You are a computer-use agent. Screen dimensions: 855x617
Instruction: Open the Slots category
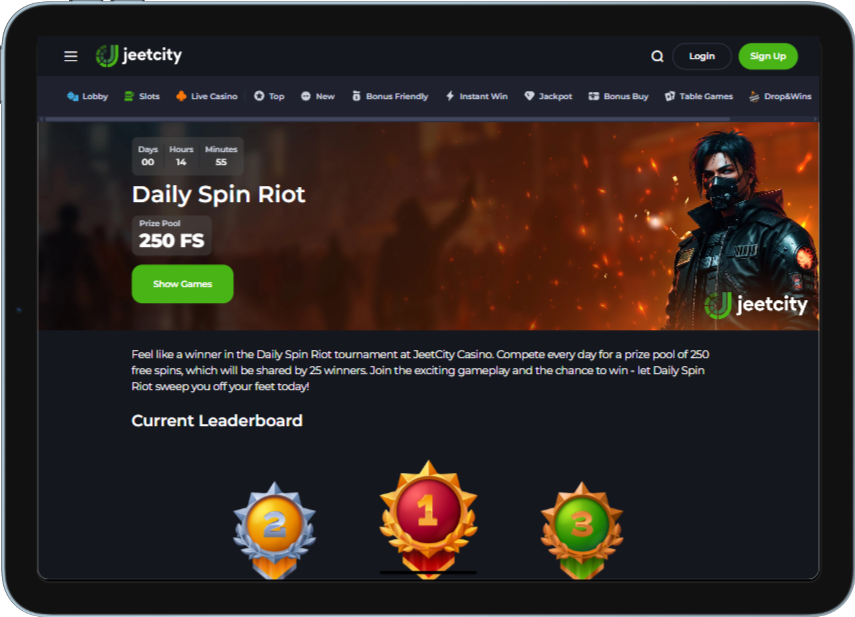tap(142, 96)
